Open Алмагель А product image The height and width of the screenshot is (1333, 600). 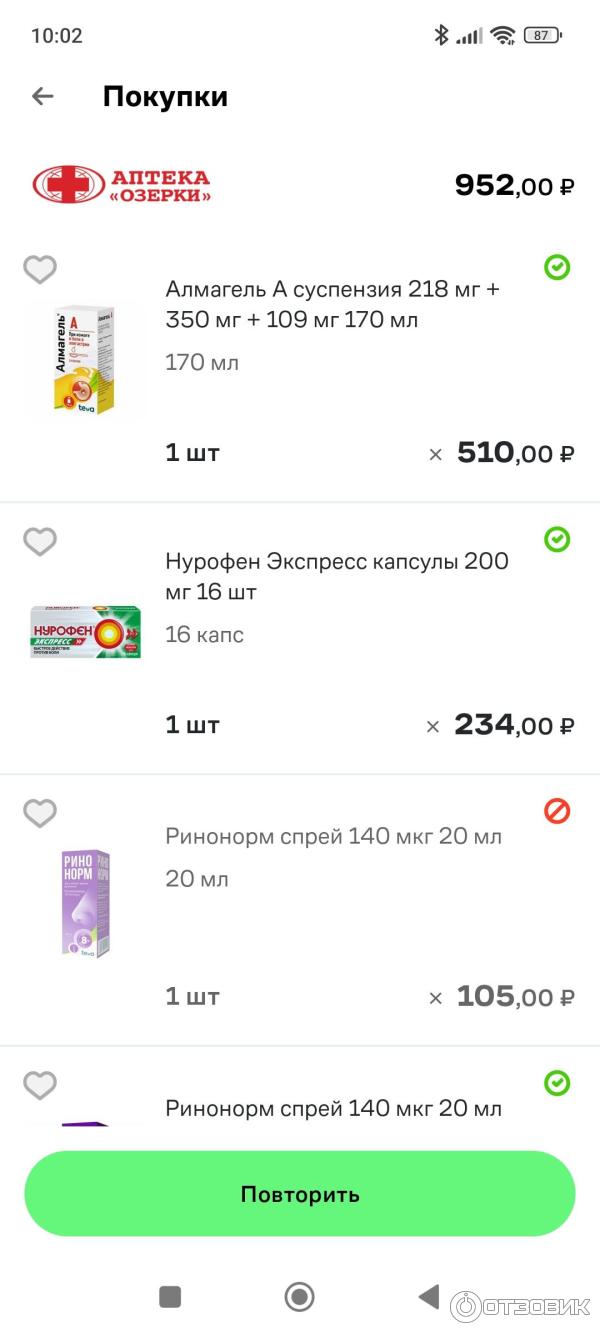(x=85, y=360)
